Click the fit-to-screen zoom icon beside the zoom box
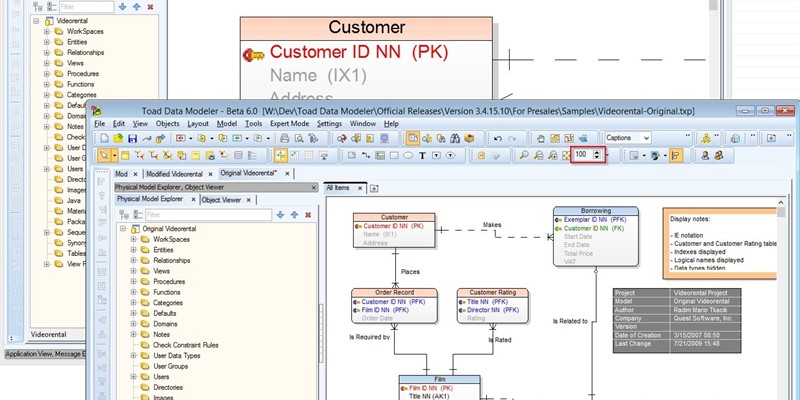The width and height of the screenshot is (800, 400). point(566,155)
